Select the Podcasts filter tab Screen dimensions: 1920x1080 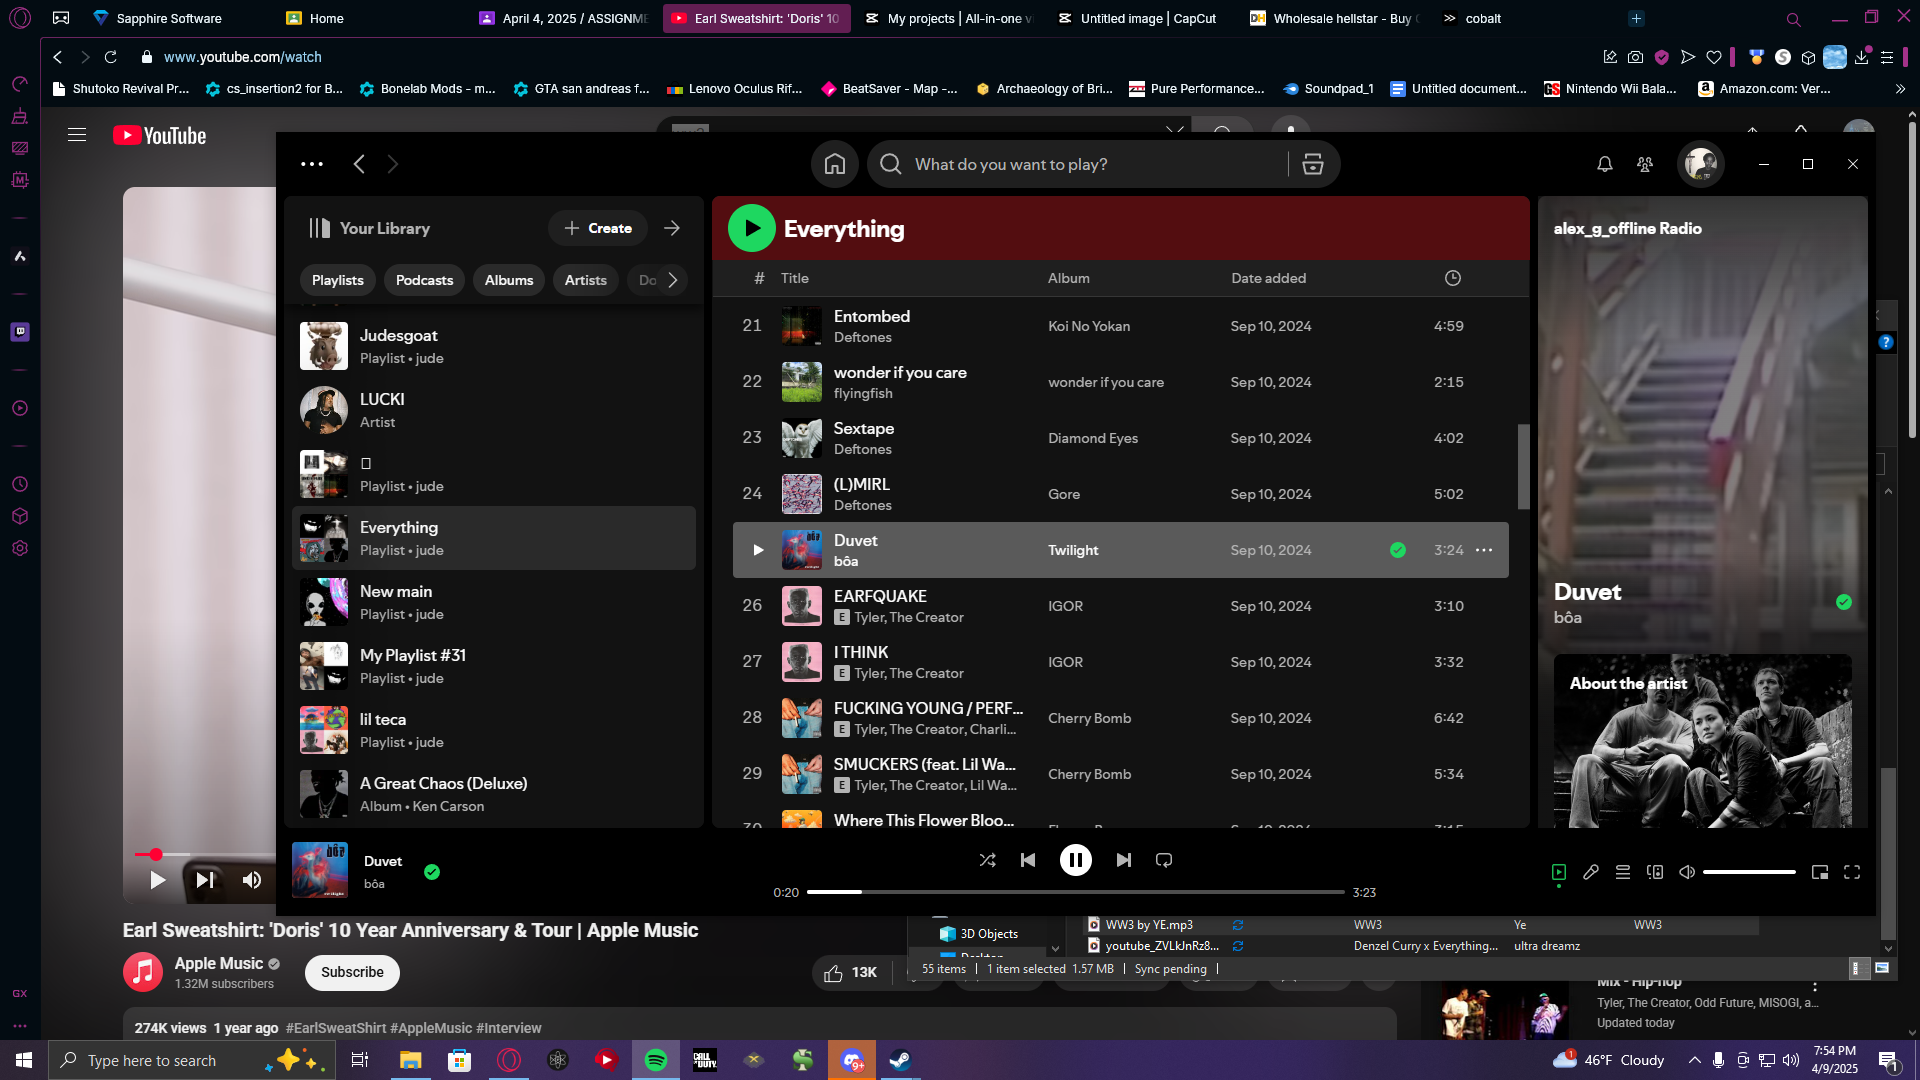pyautogui.click(x=424, y=280)
